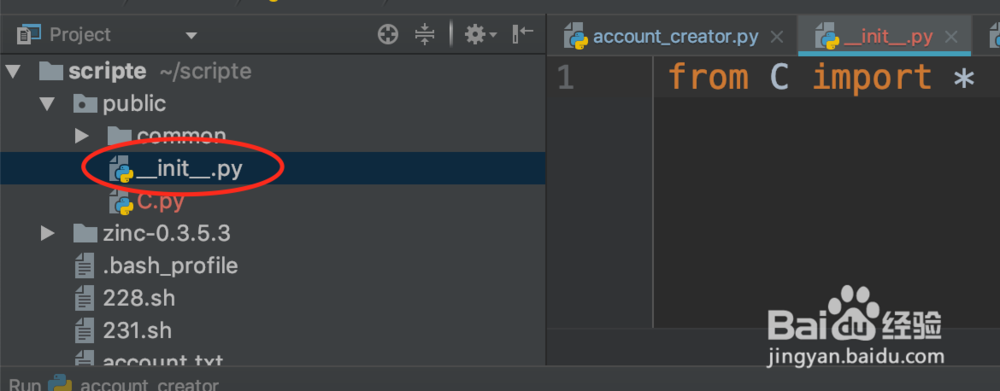Click line number 1 in the gutter
Viewport: 1000px width, 391px height.
(x=566, y=78)
